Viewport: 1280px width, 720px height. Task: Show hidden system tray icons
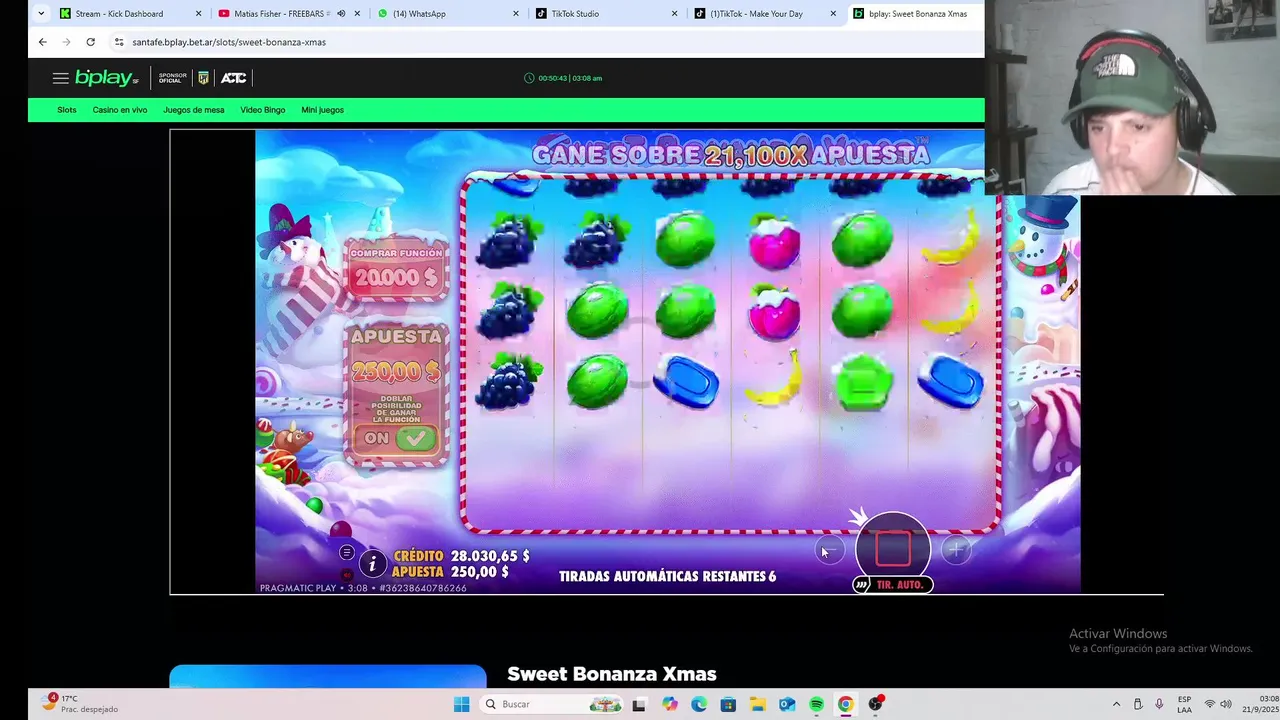1116,704
